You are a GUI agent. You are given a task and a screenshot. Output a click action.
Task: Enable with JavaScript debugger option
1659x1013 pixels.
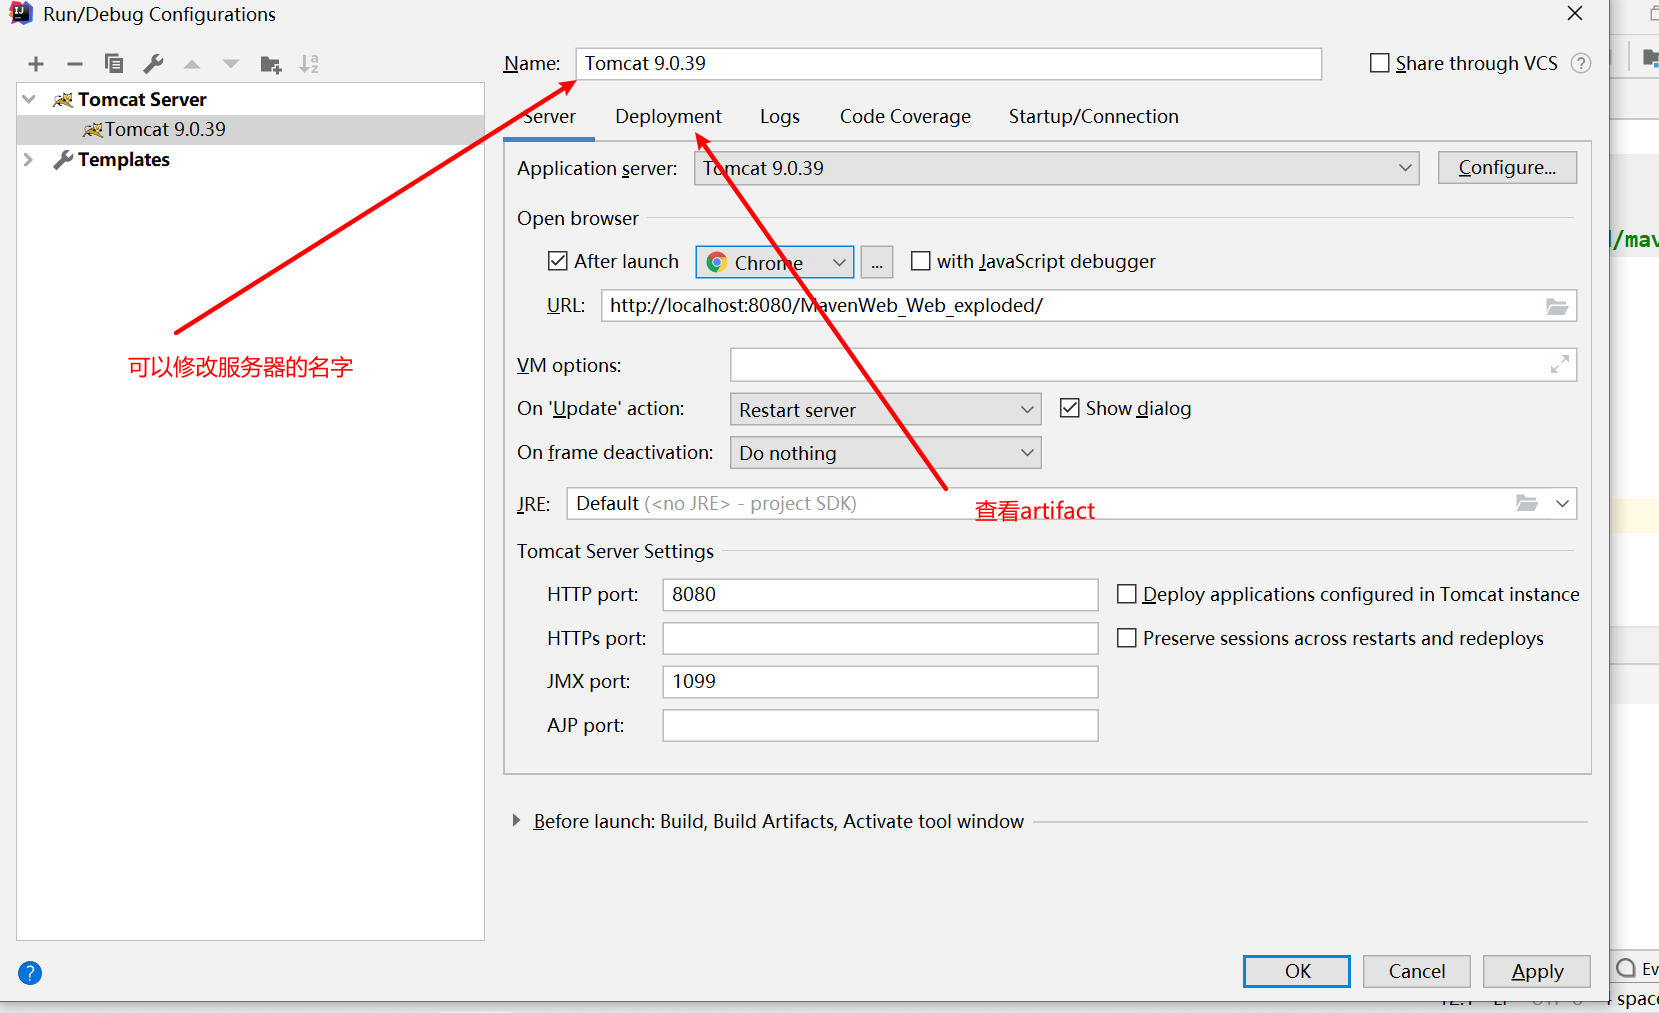point(921,261)
